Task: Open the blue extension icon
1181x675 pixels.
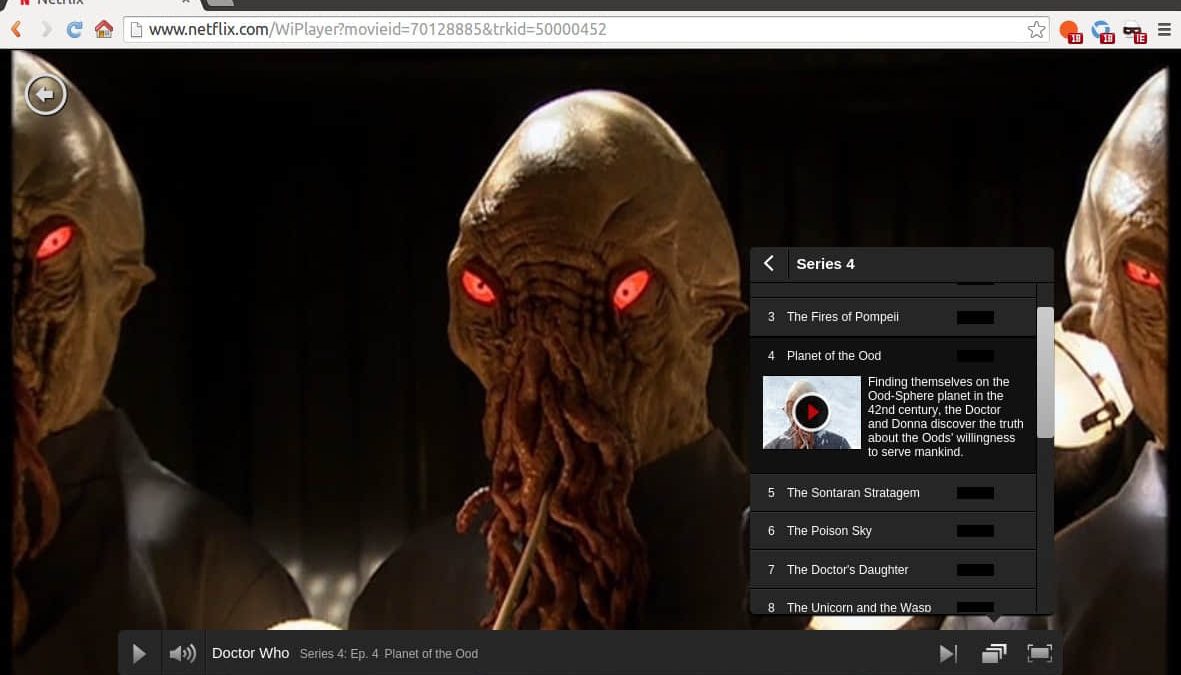Action: tap(1102, 31)
